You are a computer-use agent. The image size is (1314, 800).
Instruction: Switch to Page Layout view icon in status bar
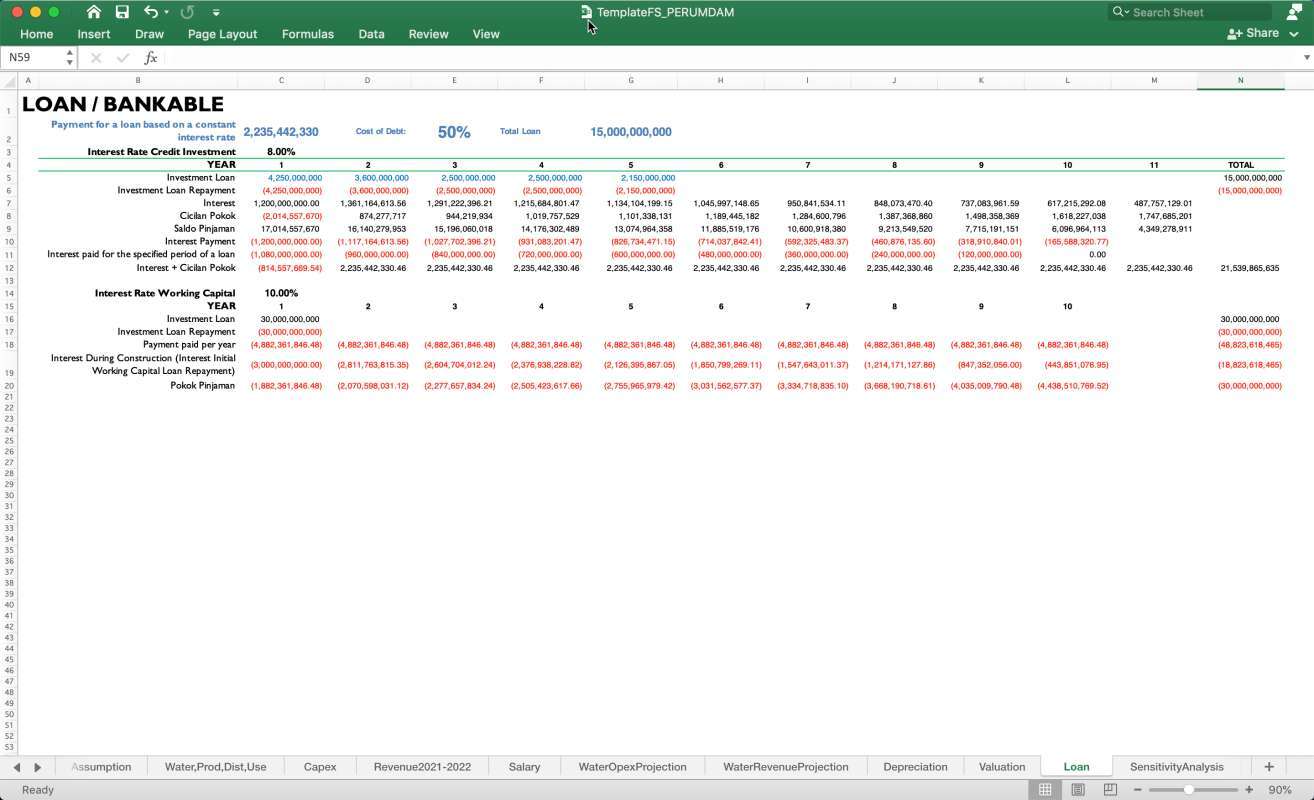1078,789
